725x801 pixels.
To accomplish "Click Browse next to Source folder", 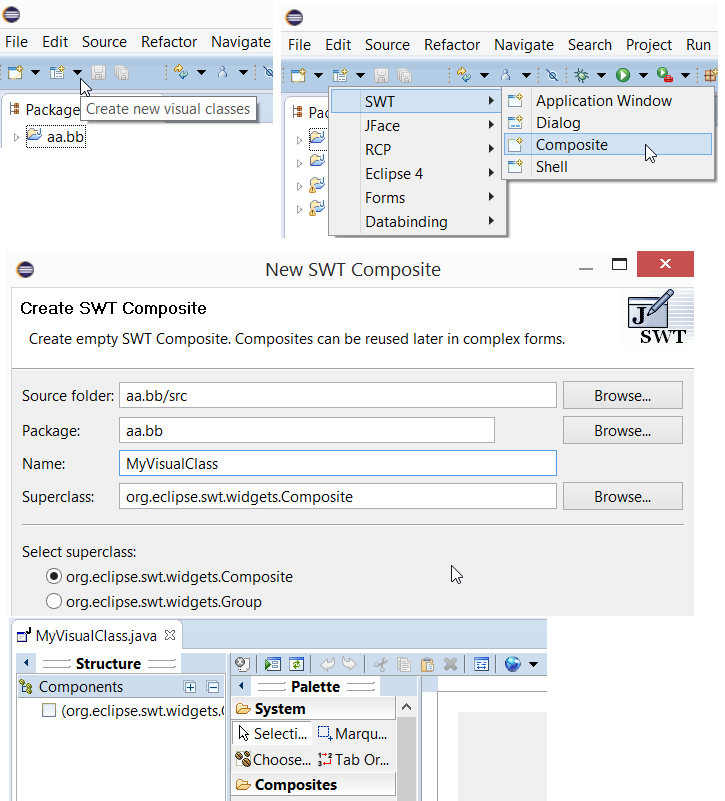I will coord(622,396).
